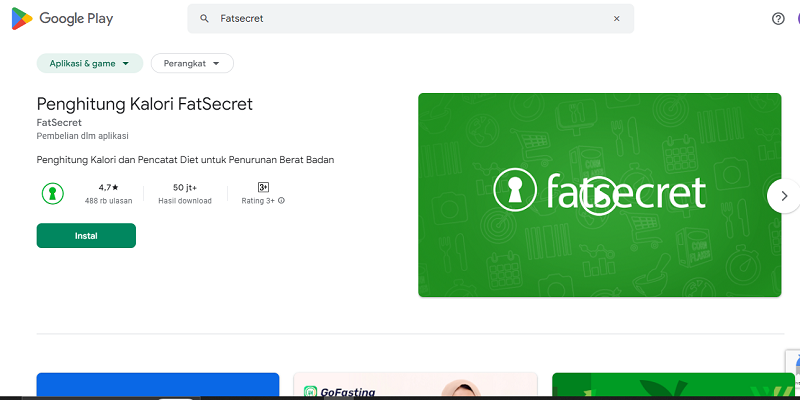Click the search magnifier icon
The height and width of the screenshot is (400, 800).
(x=204, y=19)
